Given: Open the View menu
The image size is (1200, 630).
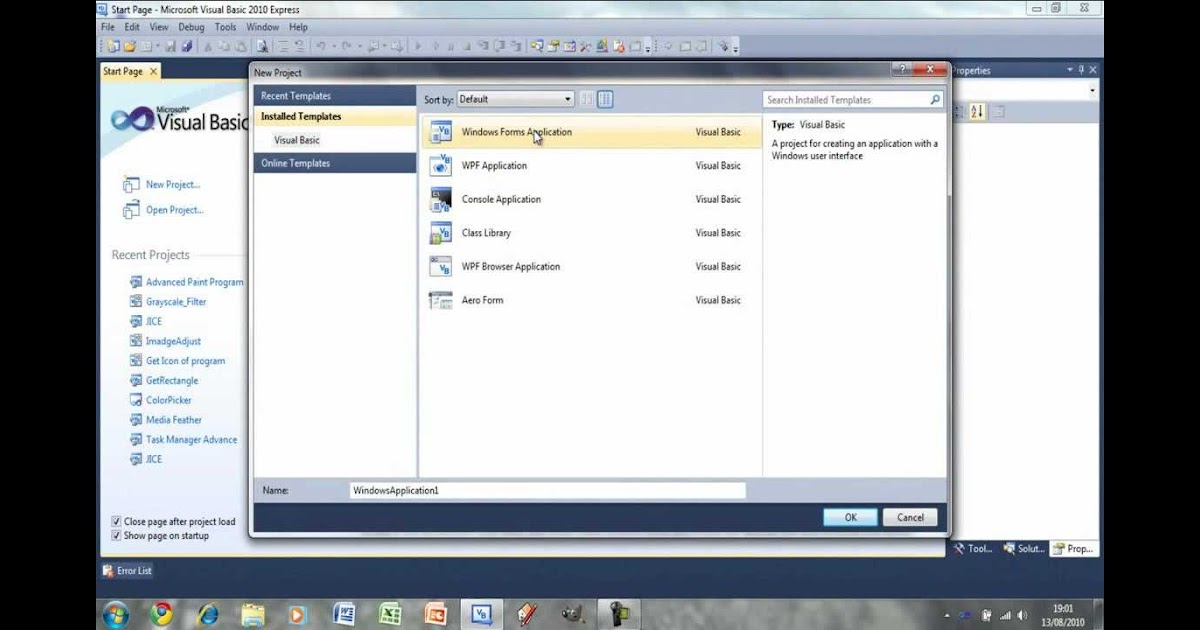Looking at the screenshot, I should [x=159, y=27].
